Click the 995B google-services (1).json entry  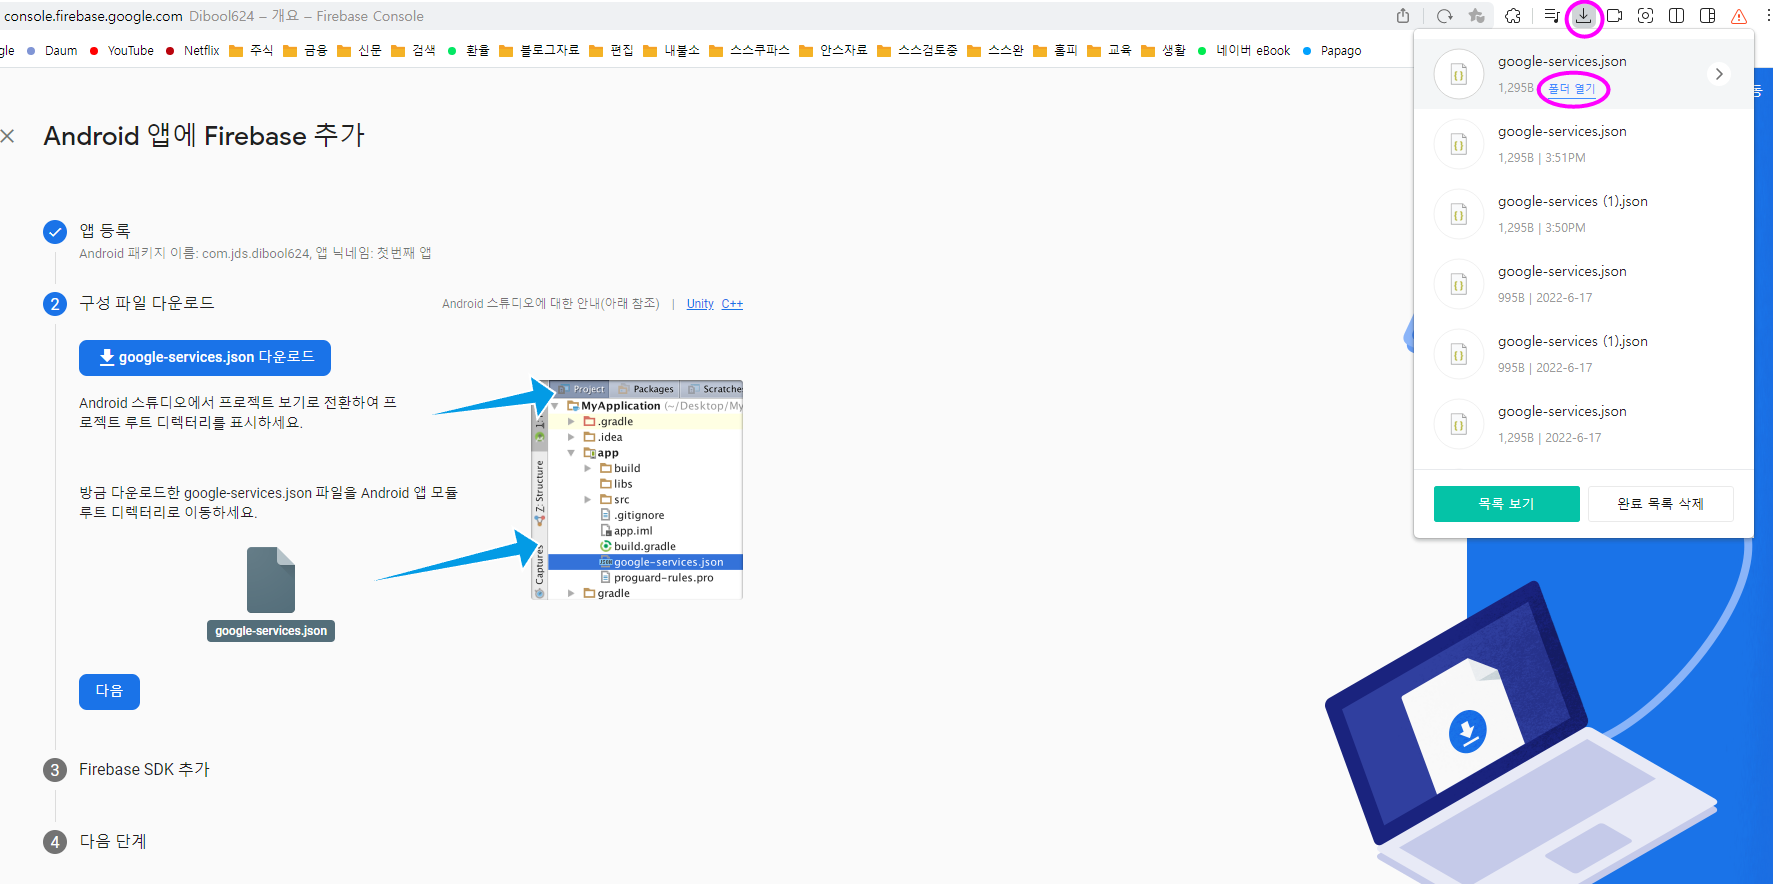coord(1584,354)
